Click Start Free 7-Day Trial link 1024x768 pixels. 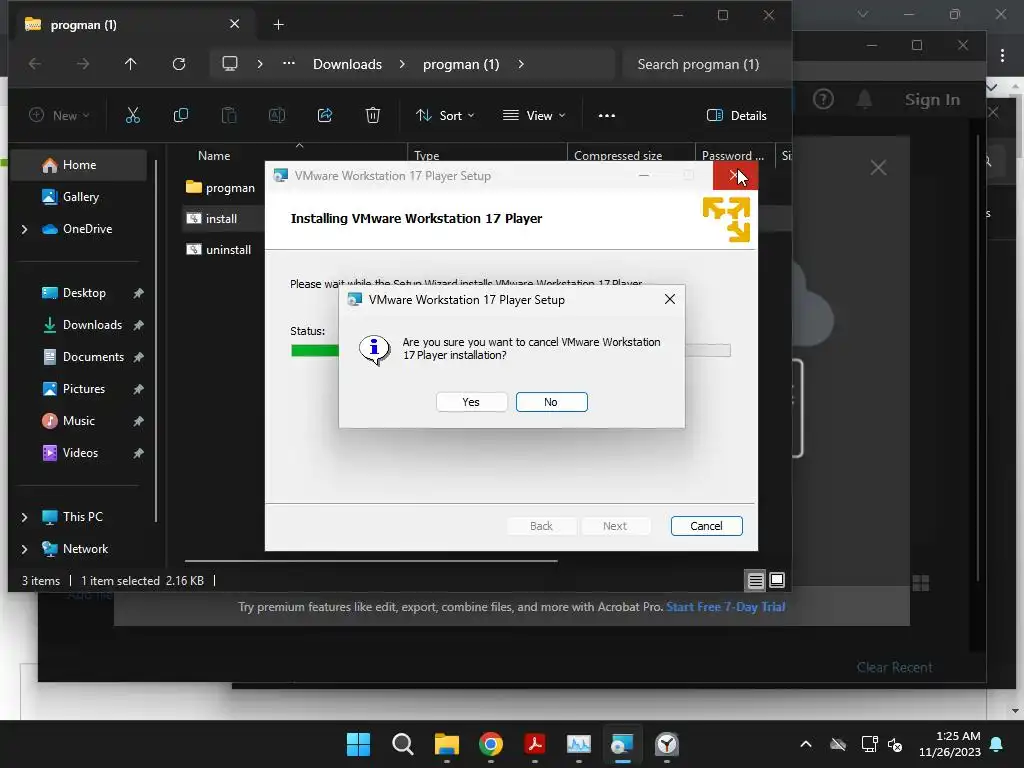pos(726,607)
